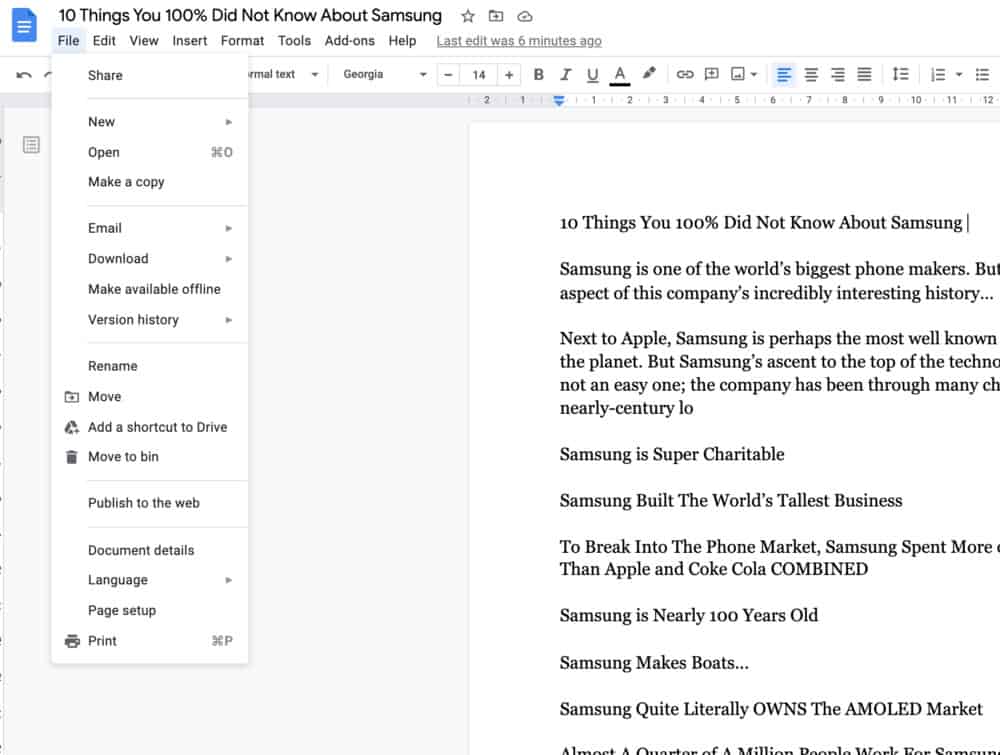Viewport: 1000px width, 755px height.
Task: Expand the New submenu
Action: [150, 122]
